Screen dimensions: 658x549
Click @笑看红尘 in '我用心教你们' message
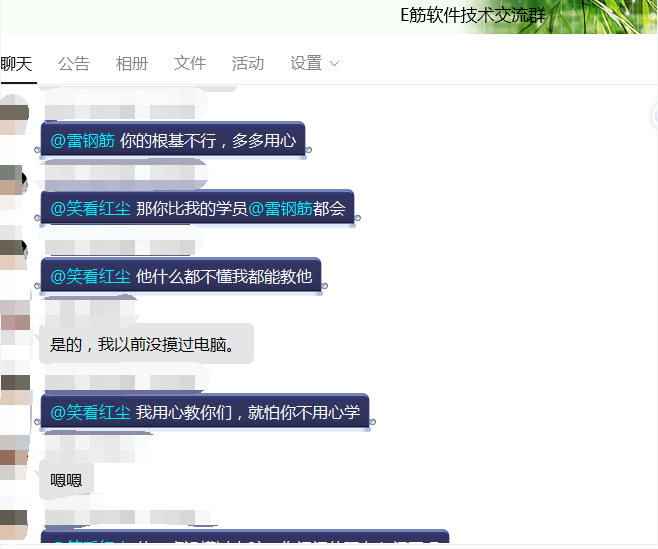coord(91,412)
